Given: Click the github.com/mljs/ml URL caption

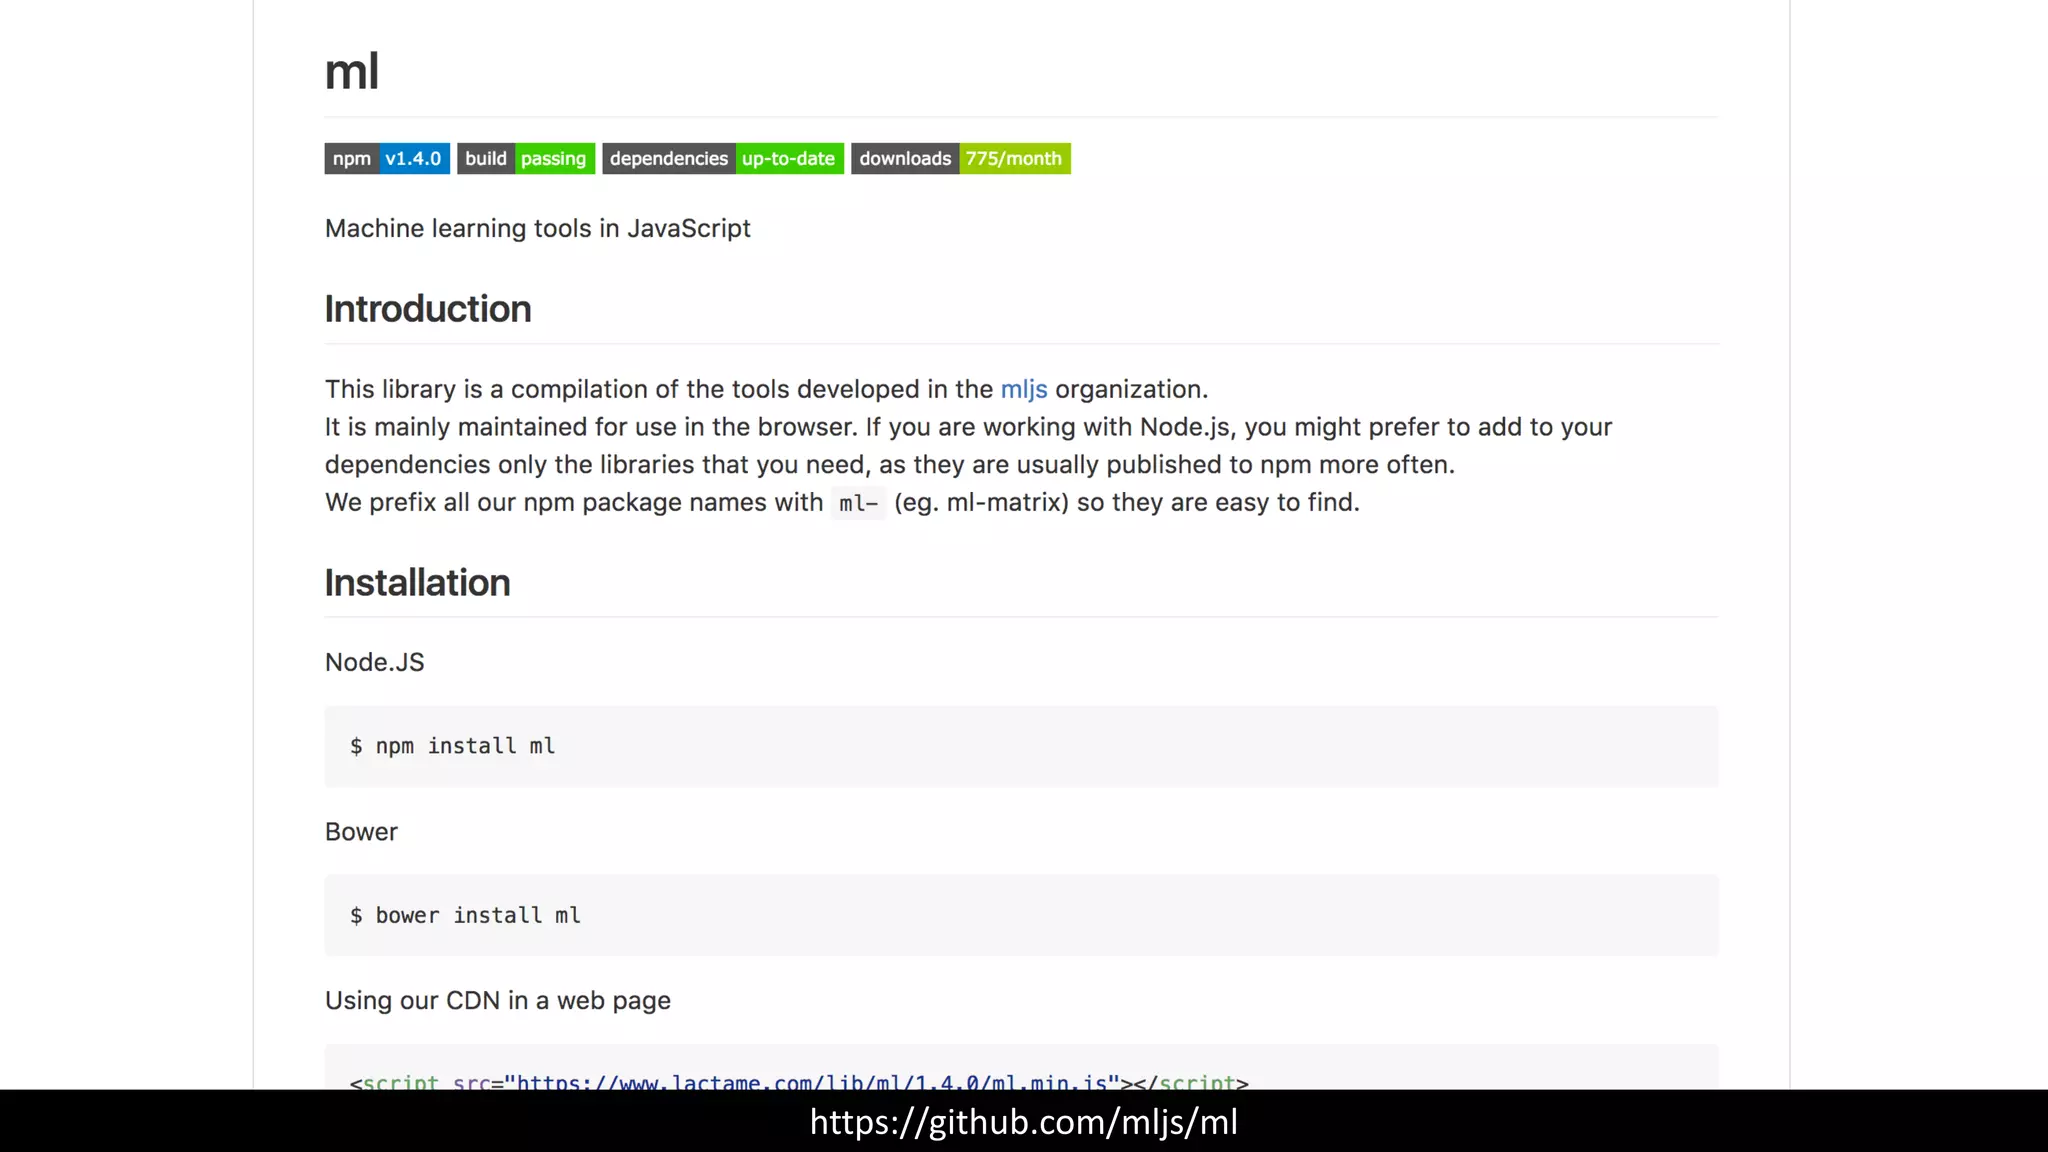Looking at the screenshot, I should 1023,1122.
